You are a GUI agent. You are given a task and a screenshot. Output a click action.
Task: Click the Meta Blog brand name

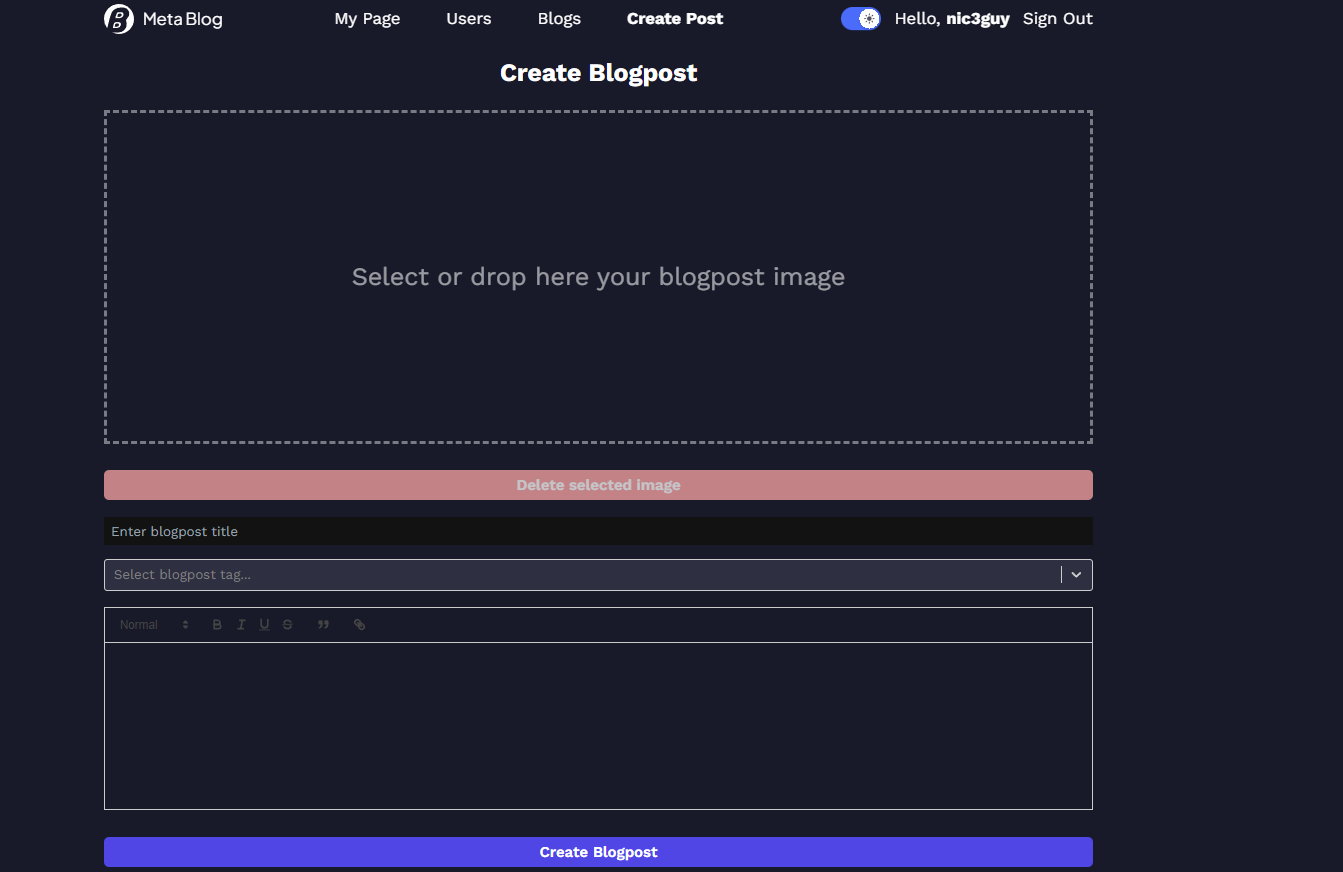click(x=183, y=19)
